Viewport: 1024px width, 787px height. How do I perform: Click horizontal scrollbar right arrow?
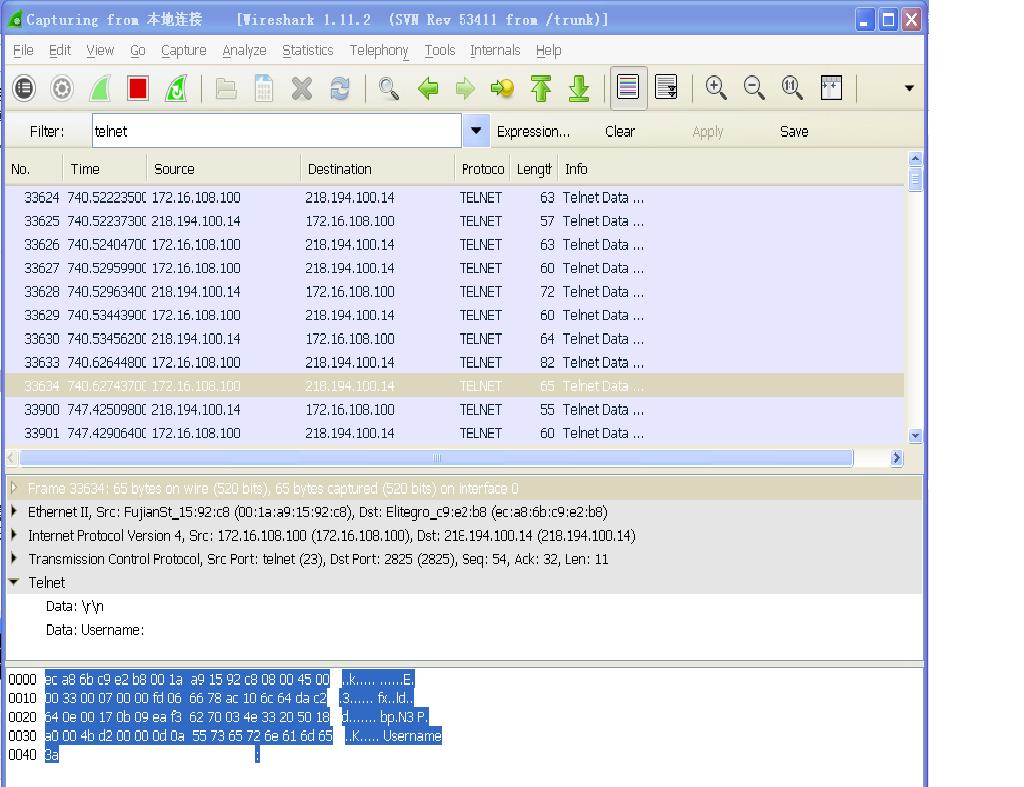[x=897, y=458]
